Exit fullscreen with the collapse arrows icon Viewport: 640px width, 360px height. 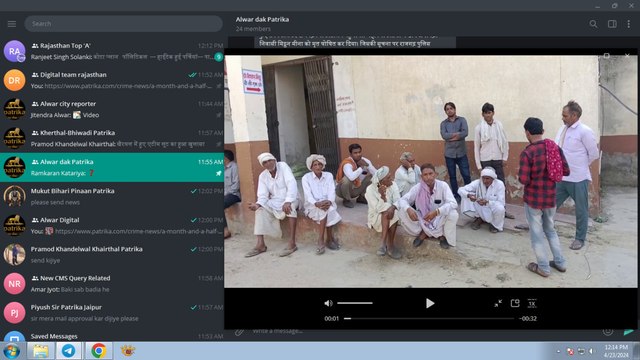(498, 303)
